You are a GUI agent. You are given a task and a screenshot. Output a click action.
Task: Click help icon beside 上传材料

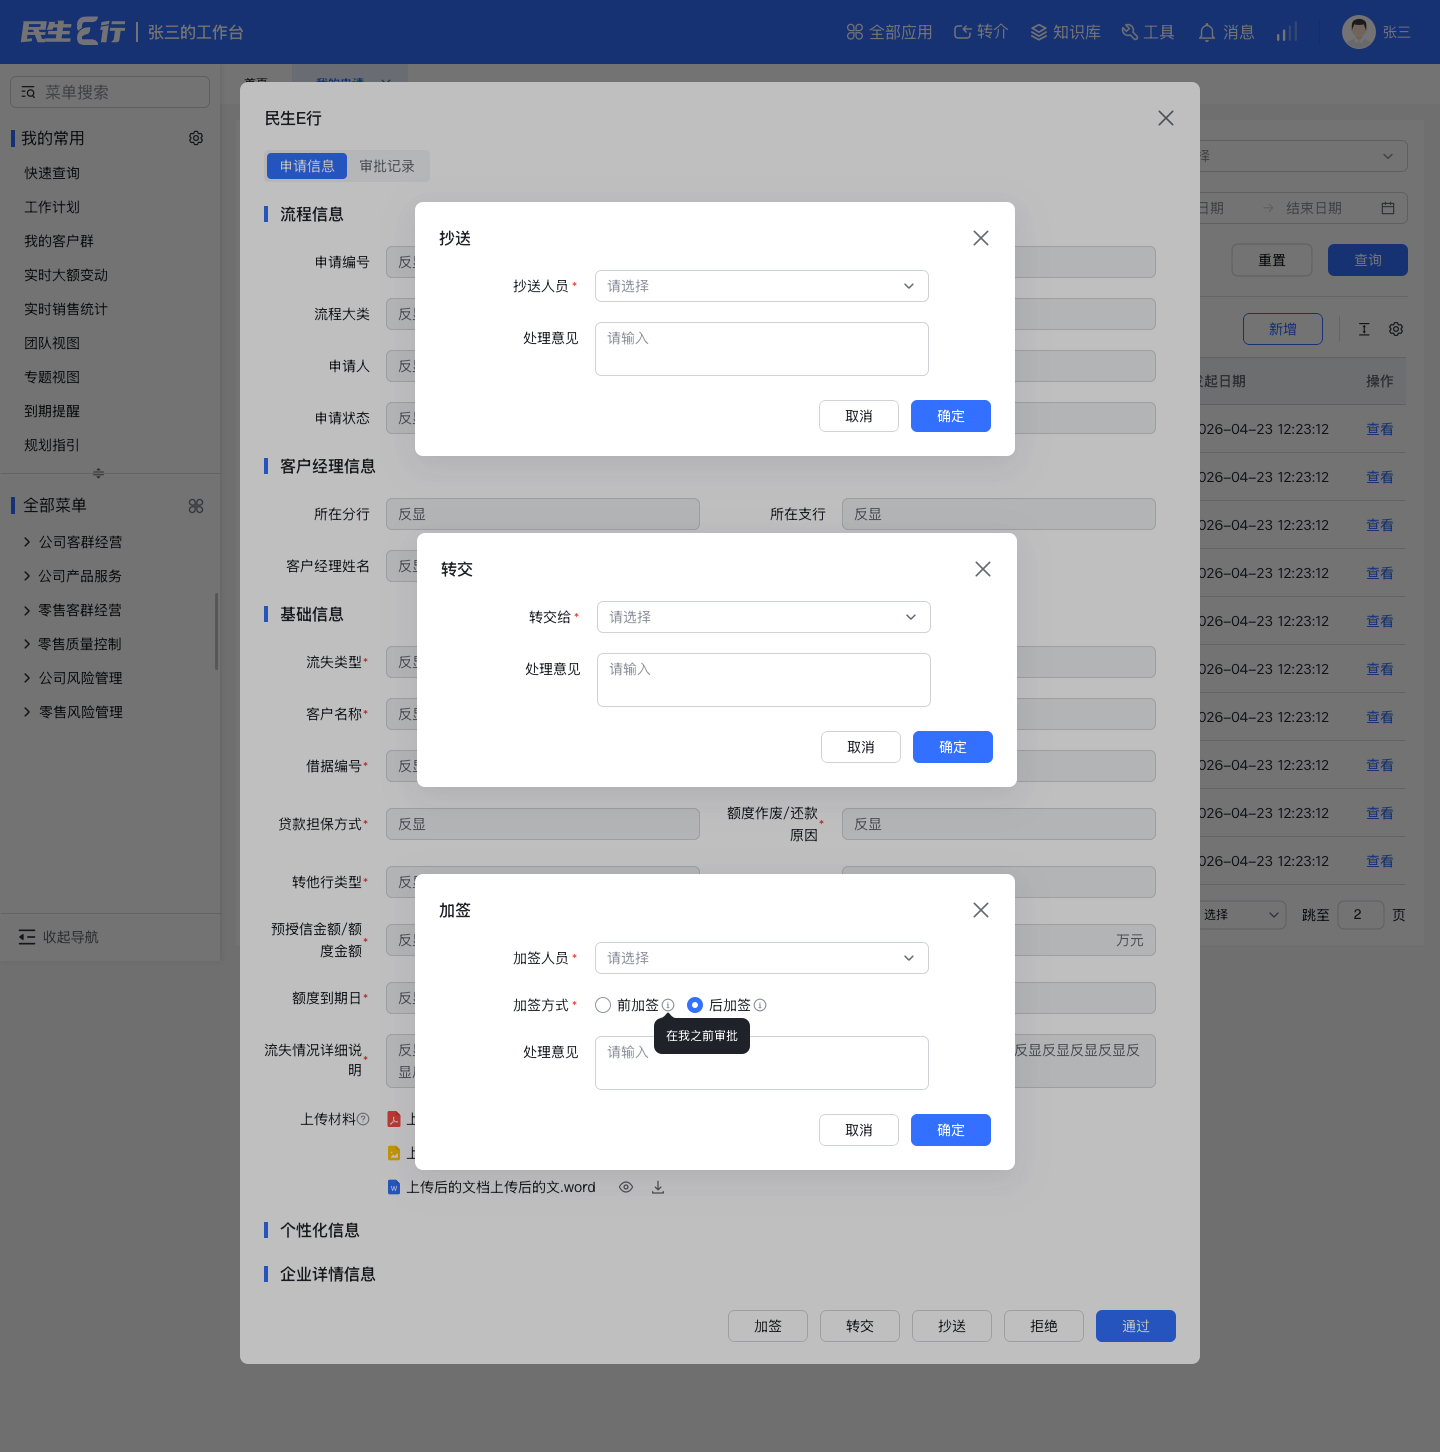coord(363,1119)
